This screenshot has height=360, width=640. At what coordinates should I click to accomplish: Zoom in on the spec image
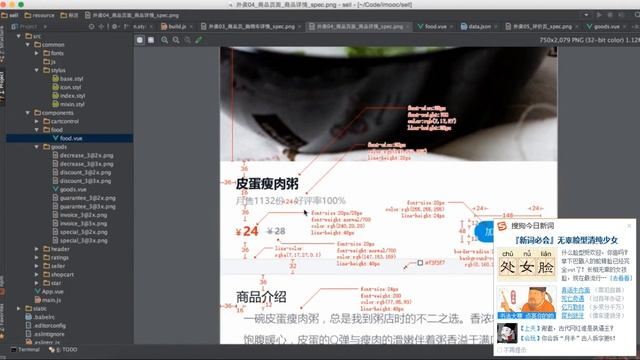click(x=164, y=40)
